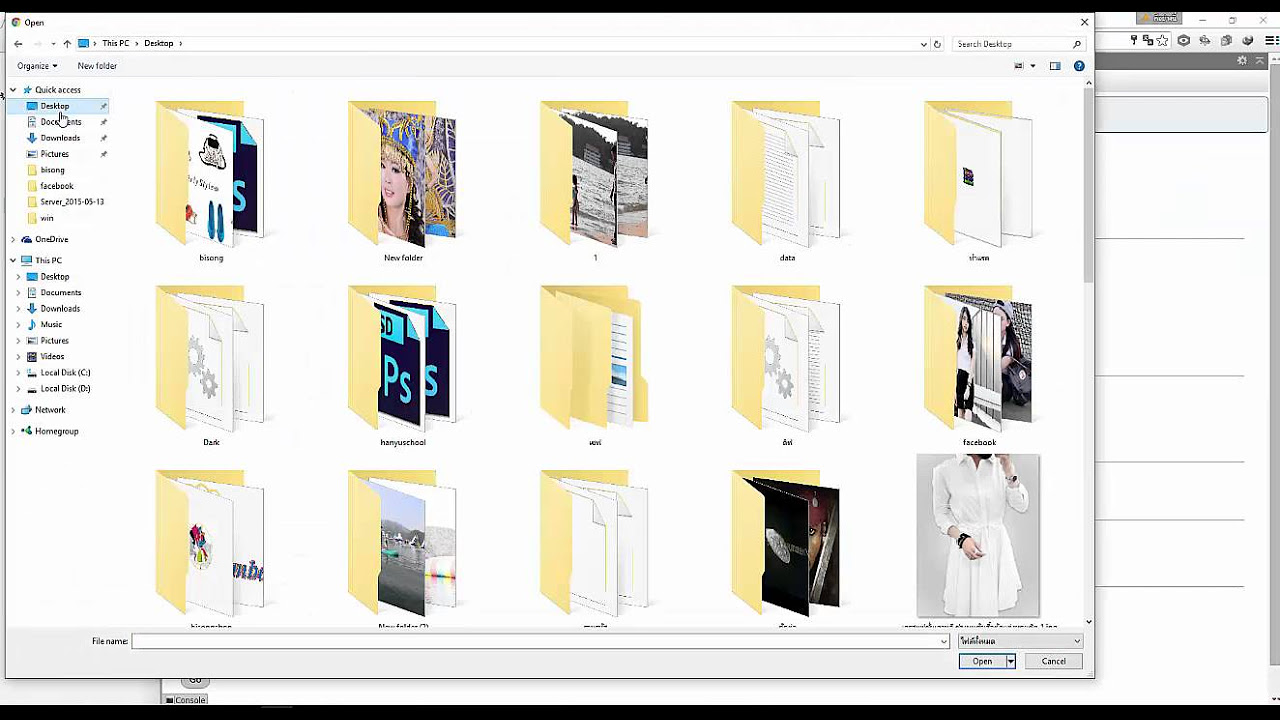Click the New folder command

pos(97,66)
